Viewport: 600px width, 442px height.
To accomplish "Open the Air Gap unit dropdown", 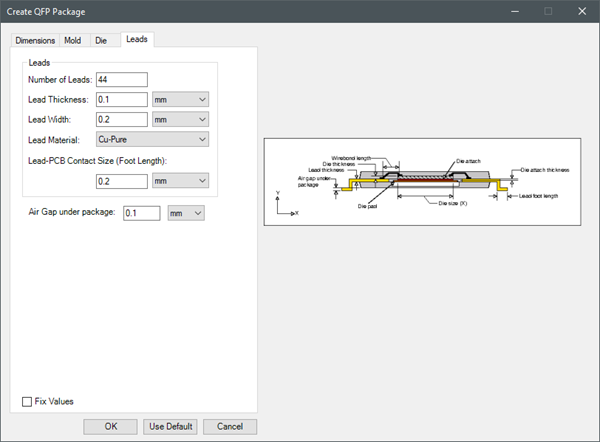I will click(186, 213).
